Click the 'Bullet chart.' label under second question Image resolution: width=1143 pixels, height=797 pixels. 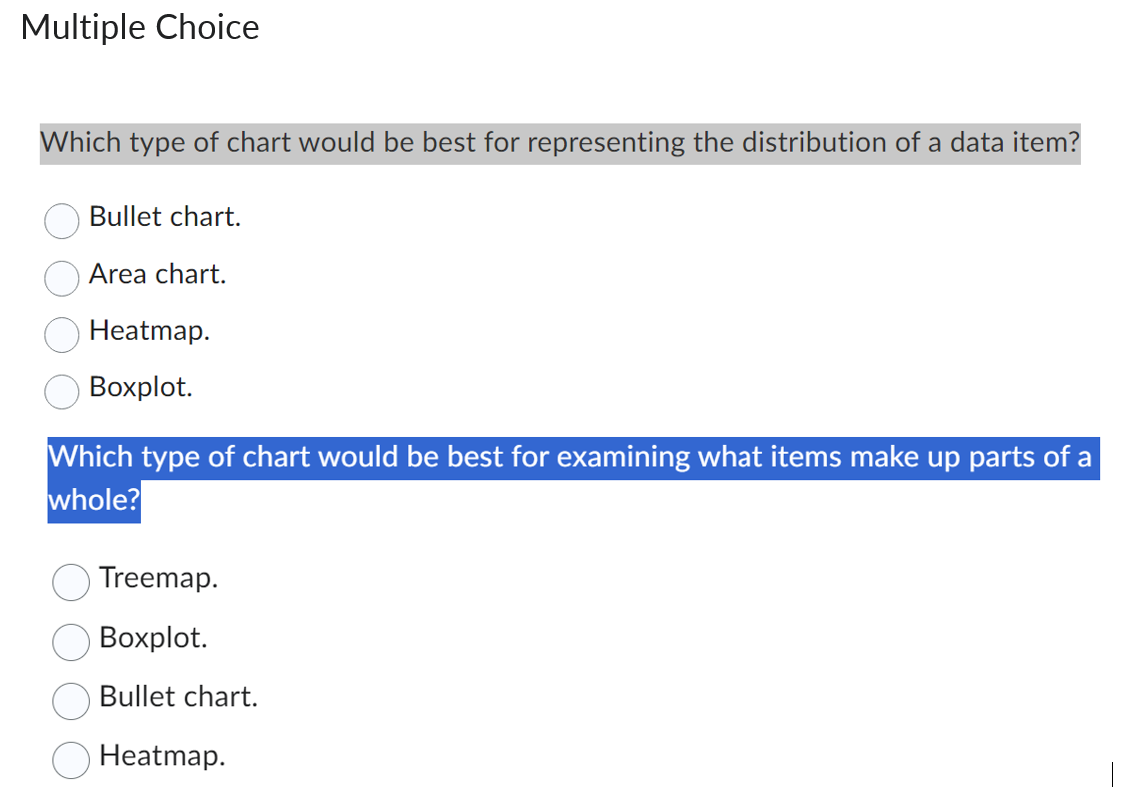pyautogui.click(x=178, y=697)
